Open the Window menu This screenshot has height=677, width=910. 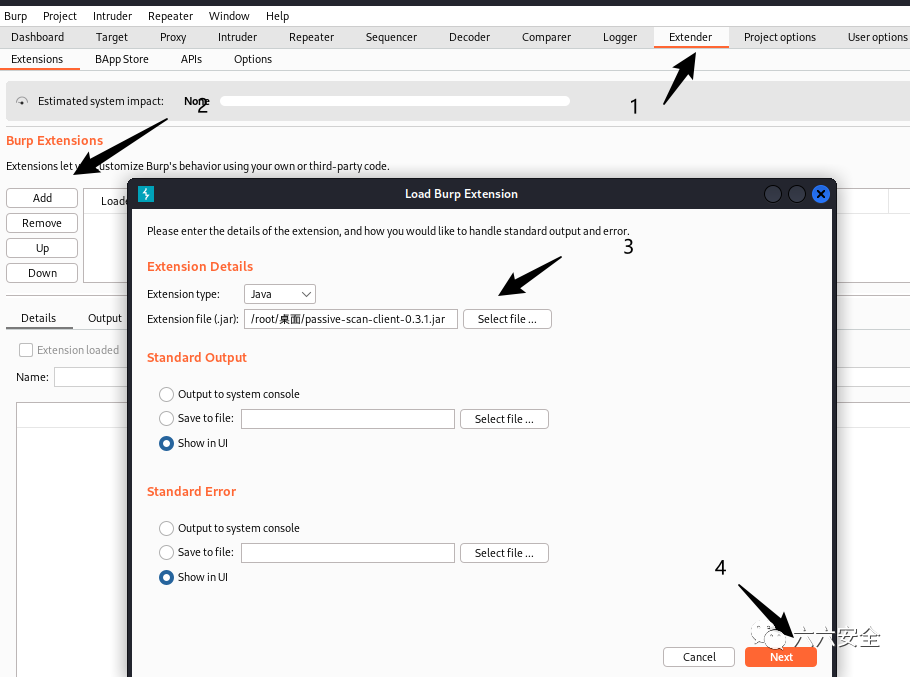tap(229, 16)
